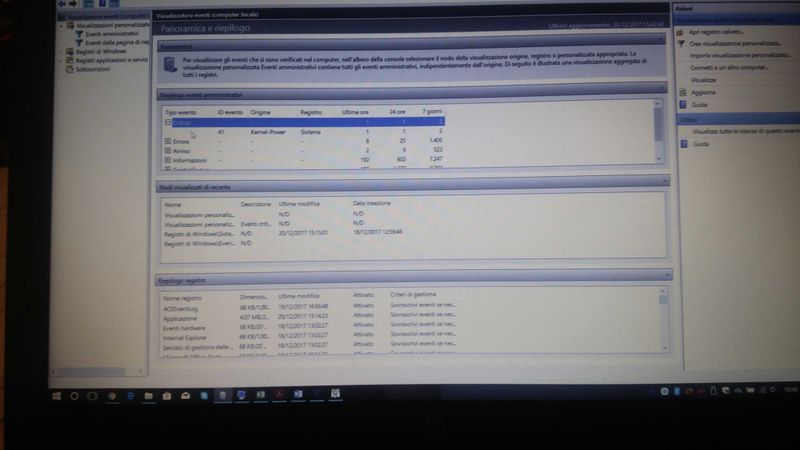Select Sottoscrizioni in the tree
This screenshot has width=800, height=450.
tap(93, 69)
